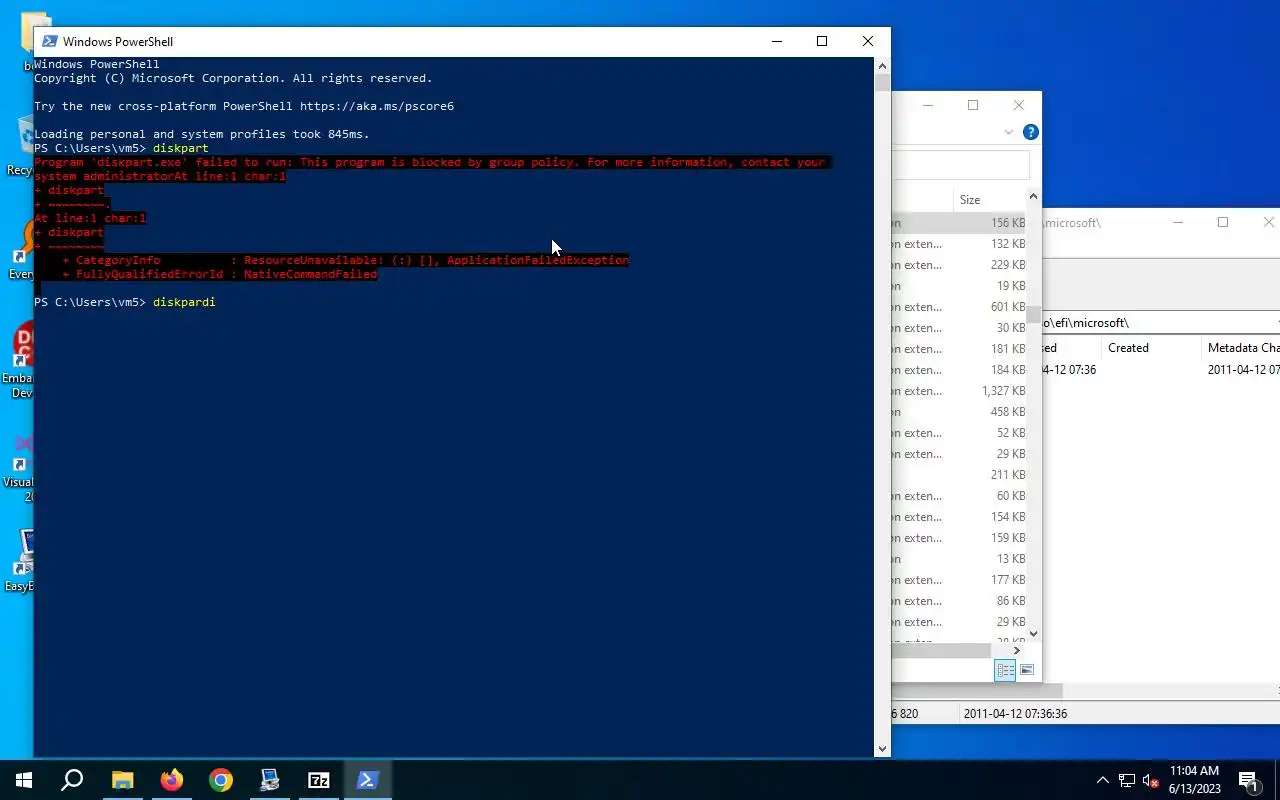Maximize the PowerShell window
This screenshot has height=800, width=1280.
coord(822,41)
